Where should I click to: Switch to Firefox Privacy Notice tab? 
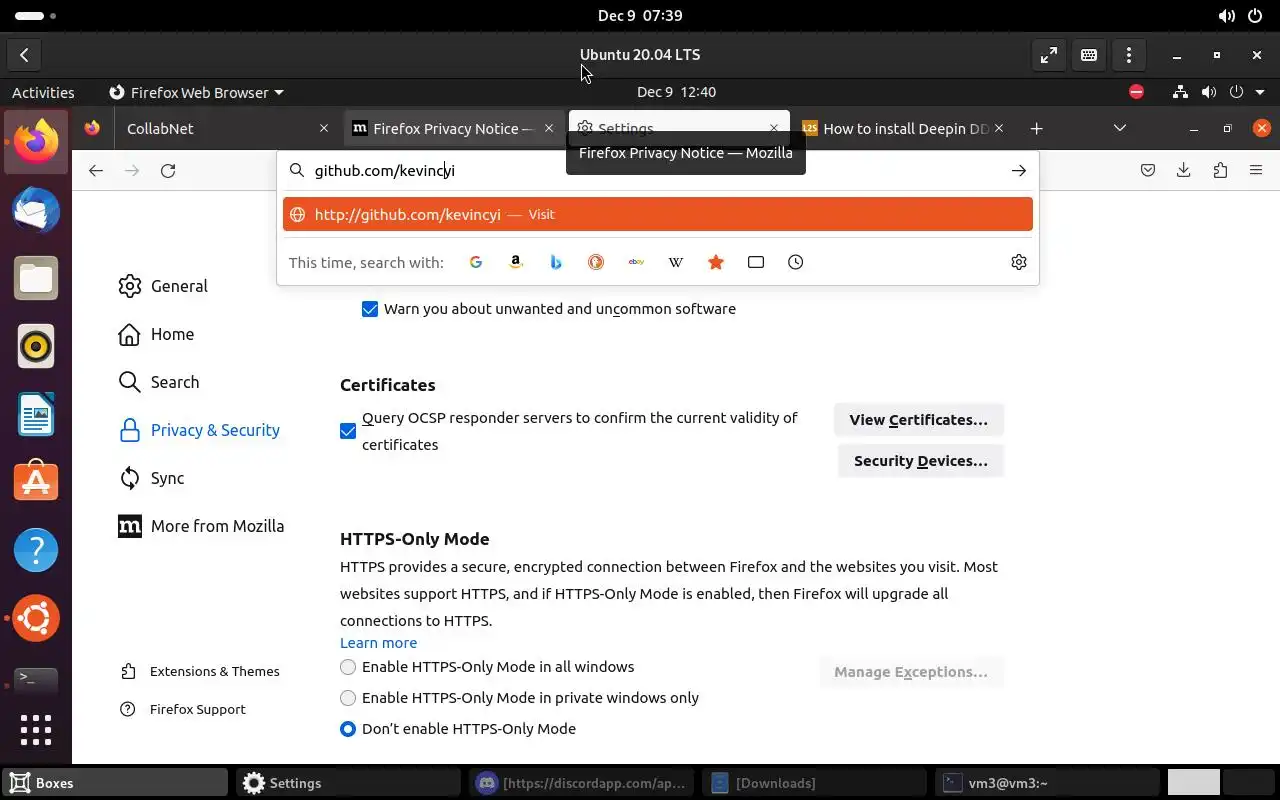[453, 129]
